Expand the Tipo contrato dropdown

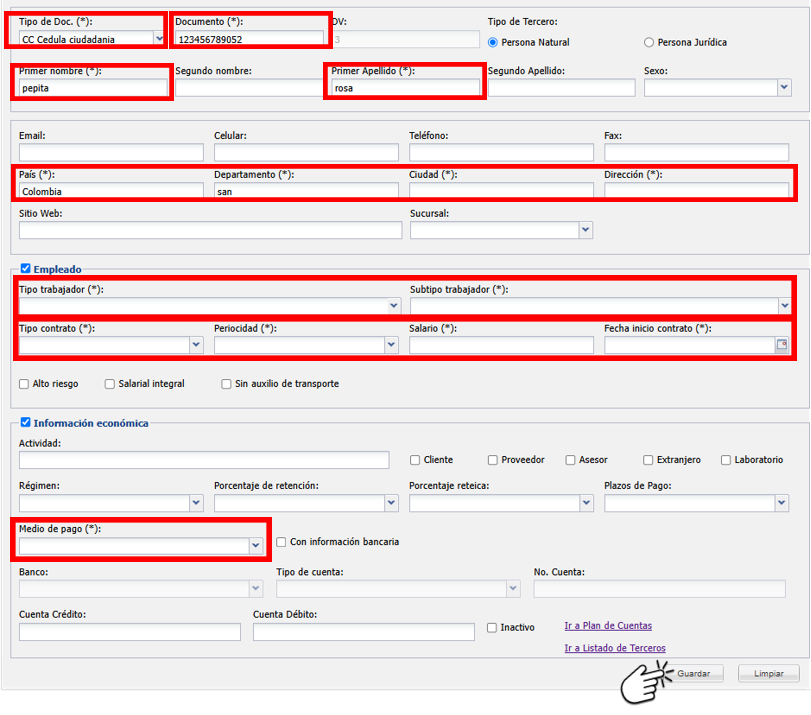[196, 345]
